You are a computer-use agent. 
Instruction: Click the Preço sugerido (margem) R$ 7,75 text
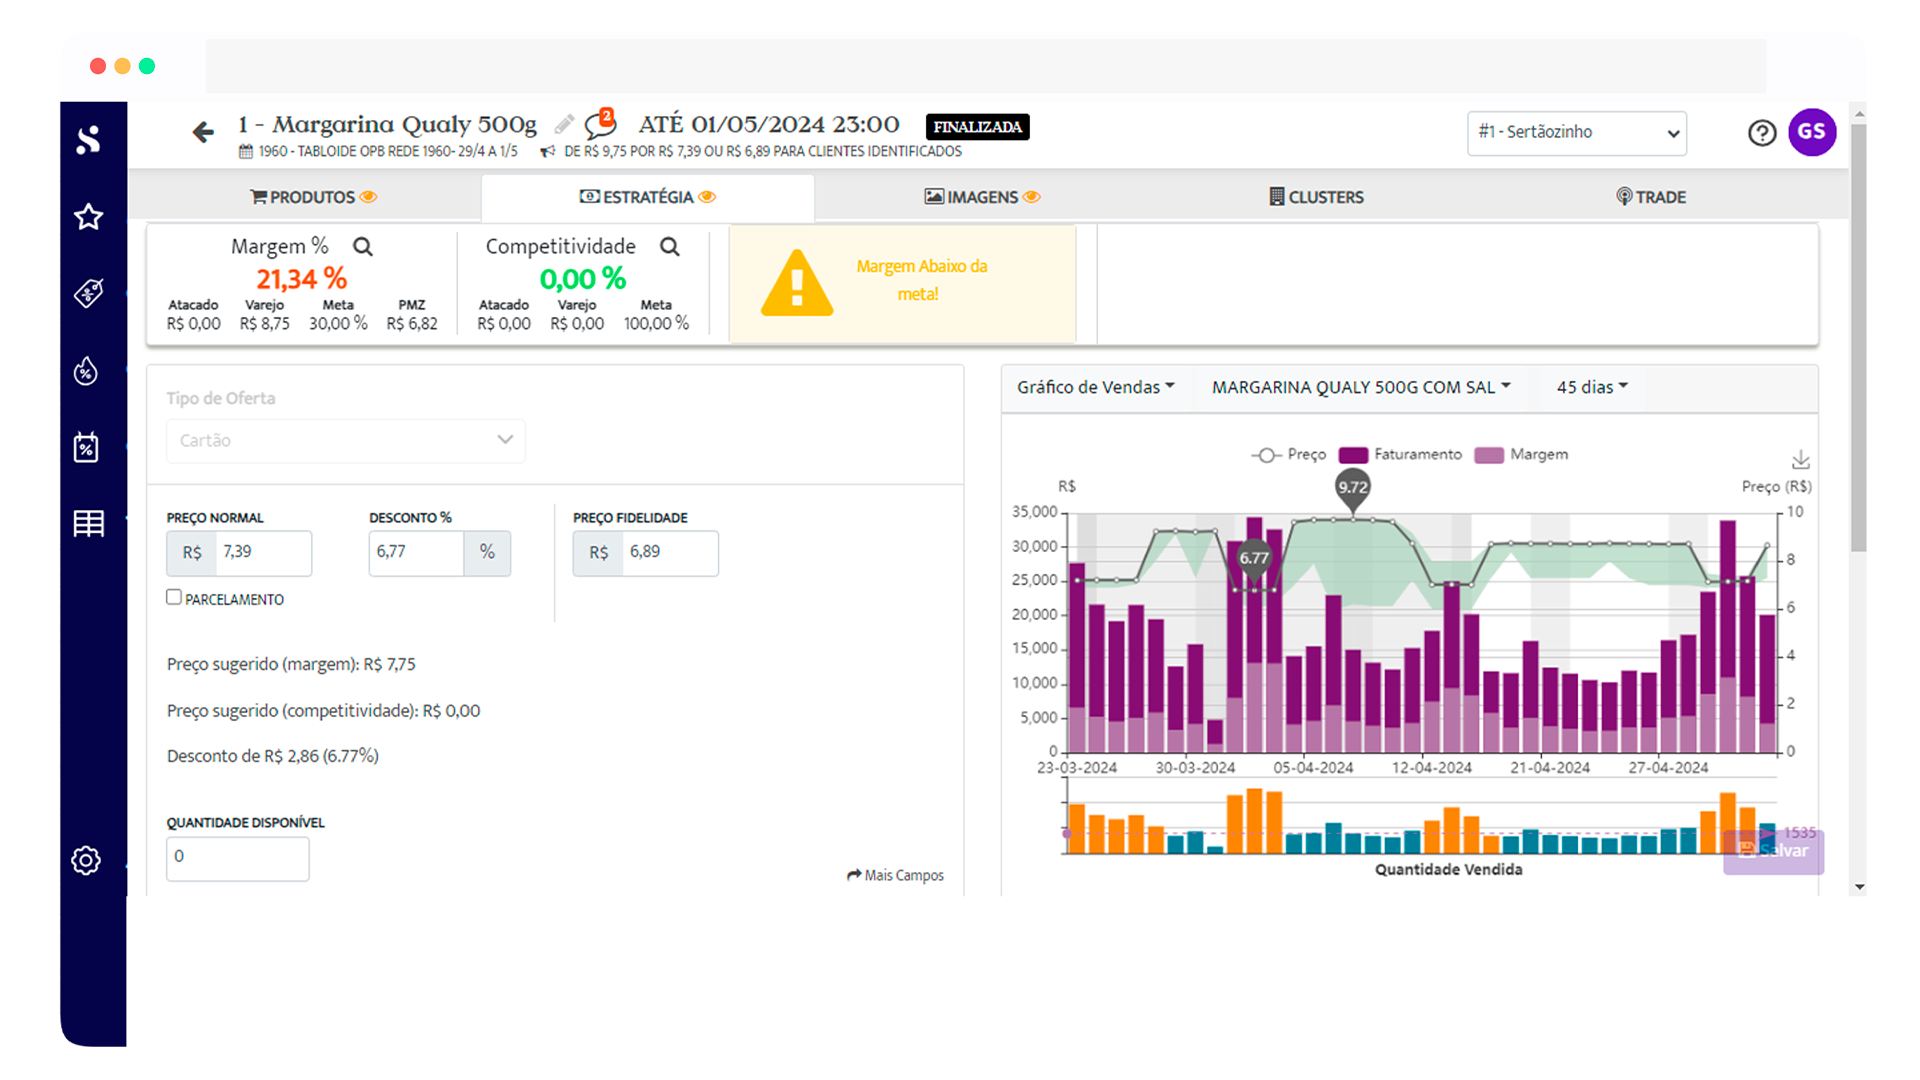(x=291, y=664)
